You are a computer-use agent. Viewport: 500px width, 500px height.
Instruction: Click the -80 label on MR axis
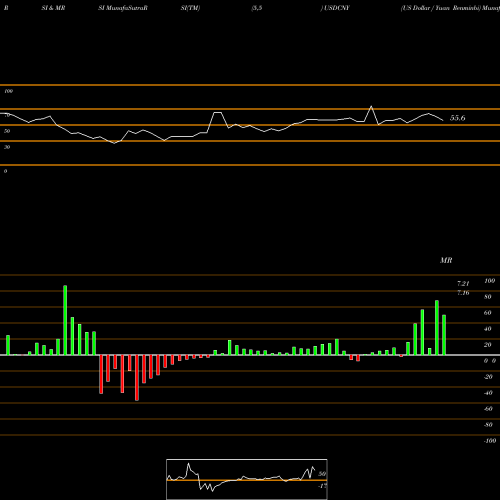[x=488, y=425]
